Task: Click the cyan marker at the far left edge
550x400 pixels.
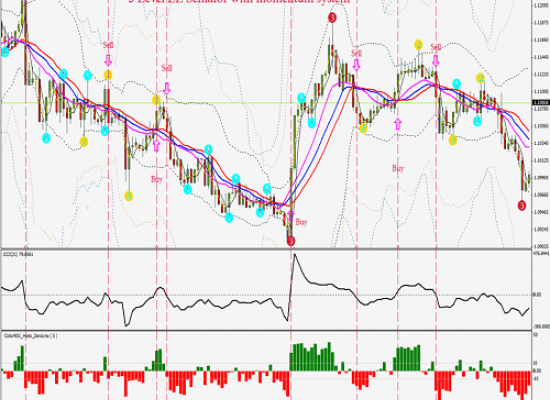Action: click(5, 52)
